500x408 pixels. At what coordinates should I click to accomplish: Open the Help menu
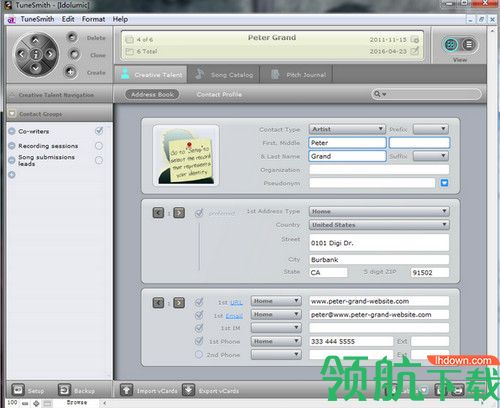pyautogui.click(x=120, y=19)
